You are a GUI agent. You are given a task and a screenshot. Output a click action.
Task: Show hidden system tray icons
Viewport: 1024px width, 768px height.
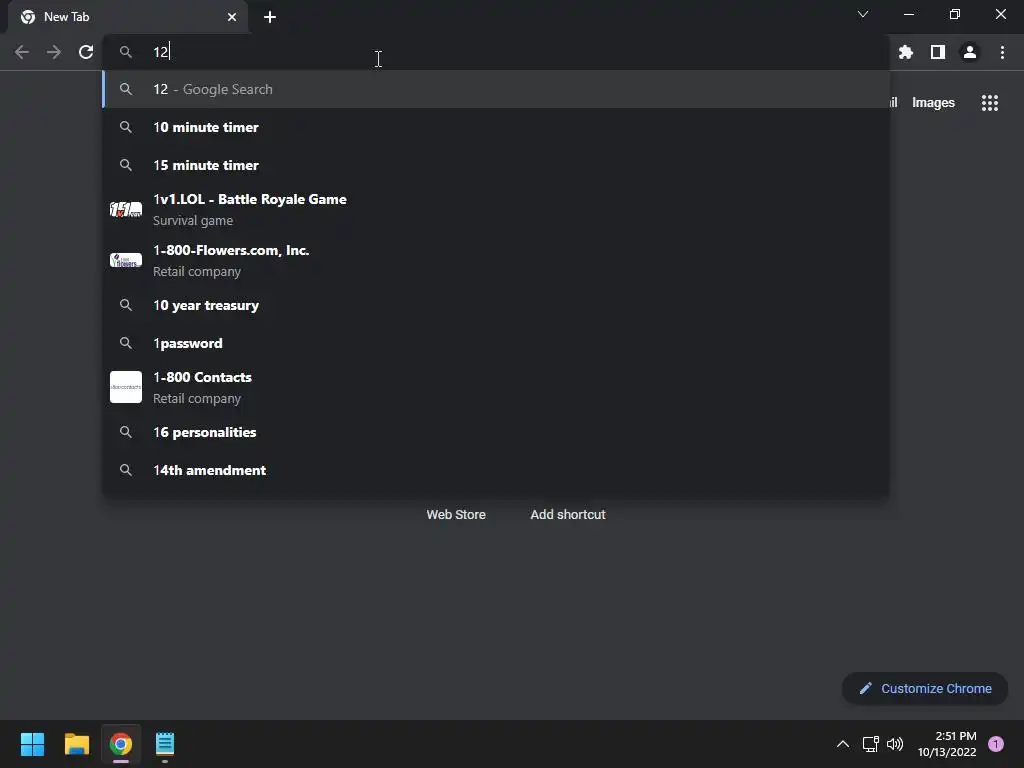843,744
